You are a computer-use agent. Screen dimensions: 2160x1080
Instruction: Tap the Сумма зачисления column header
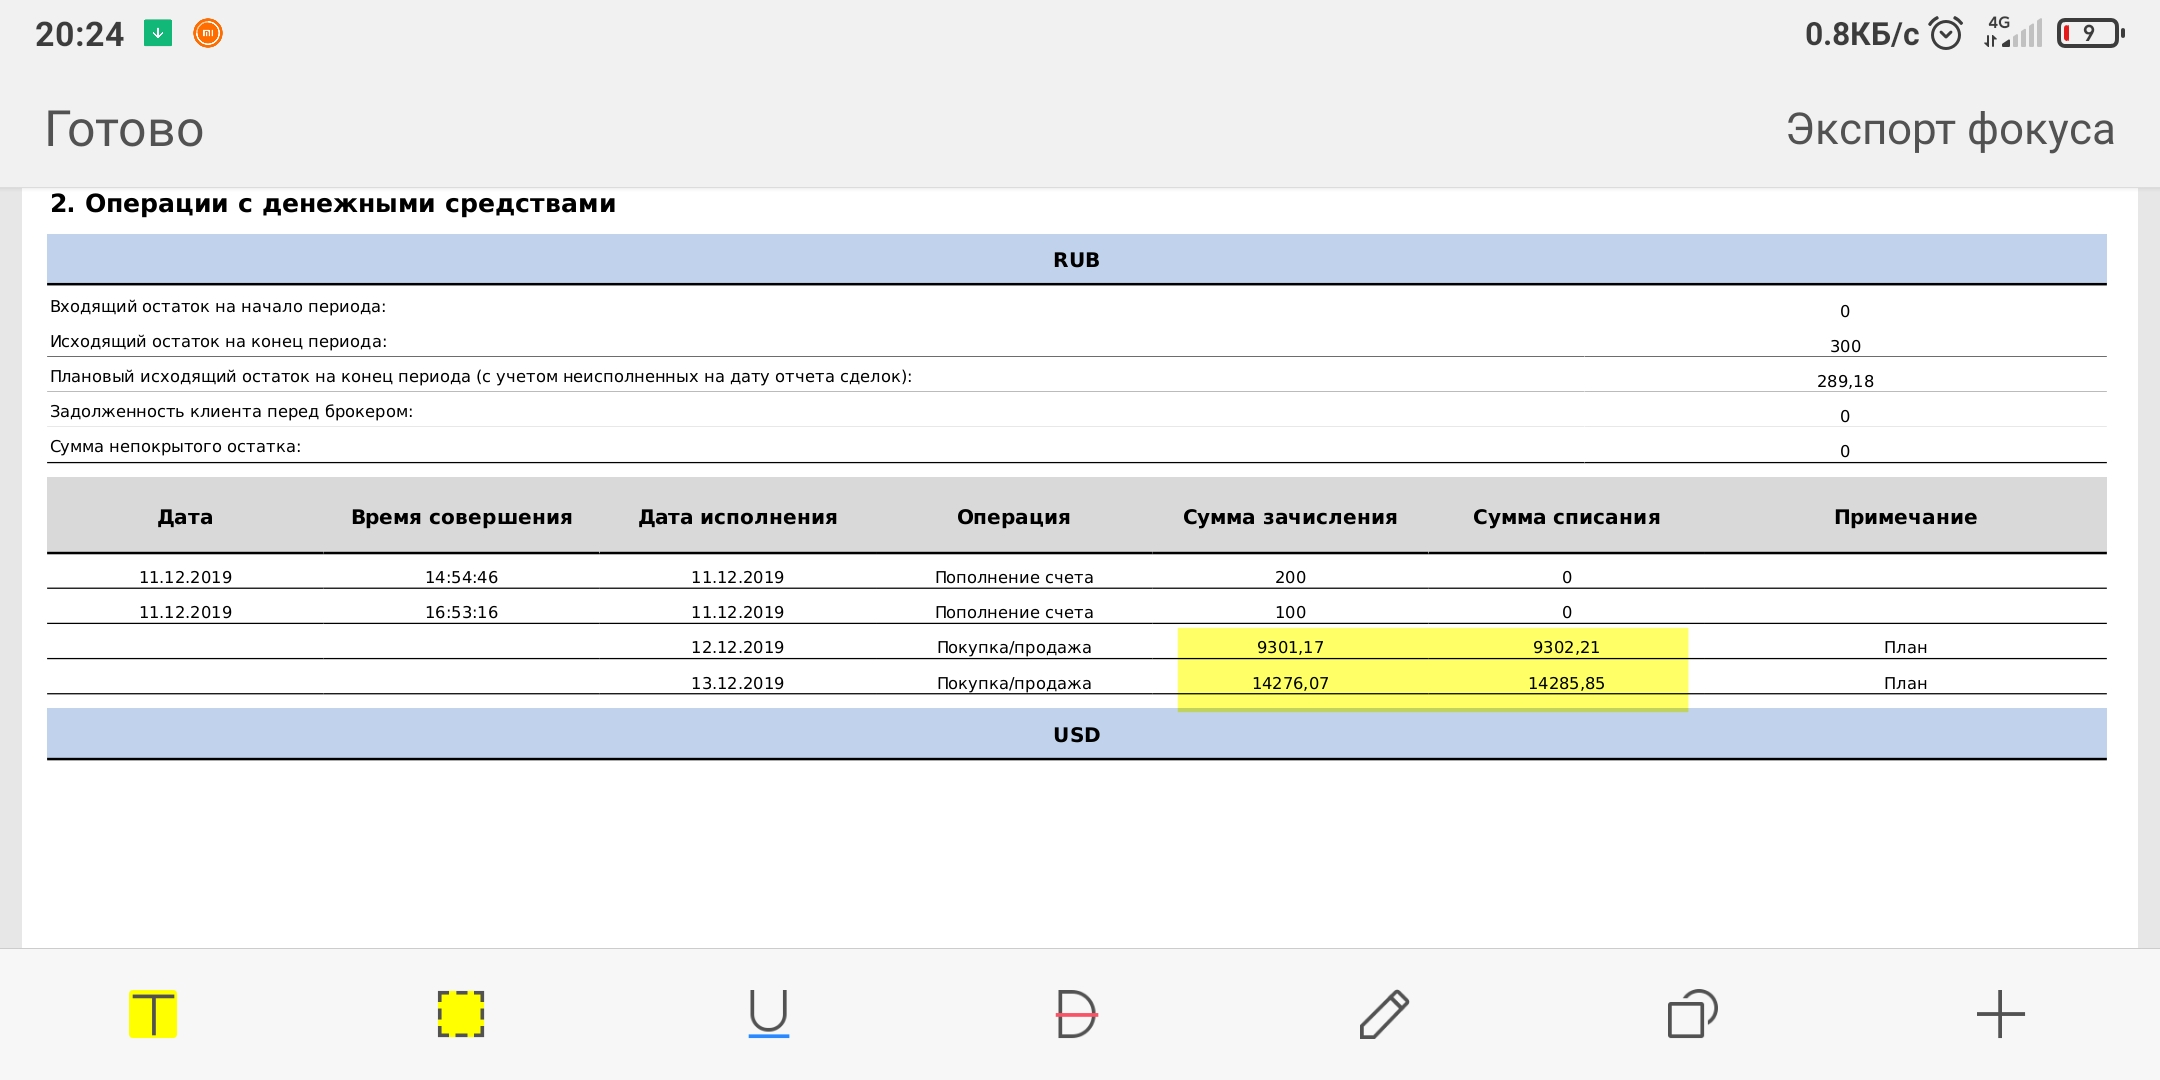1290,517
